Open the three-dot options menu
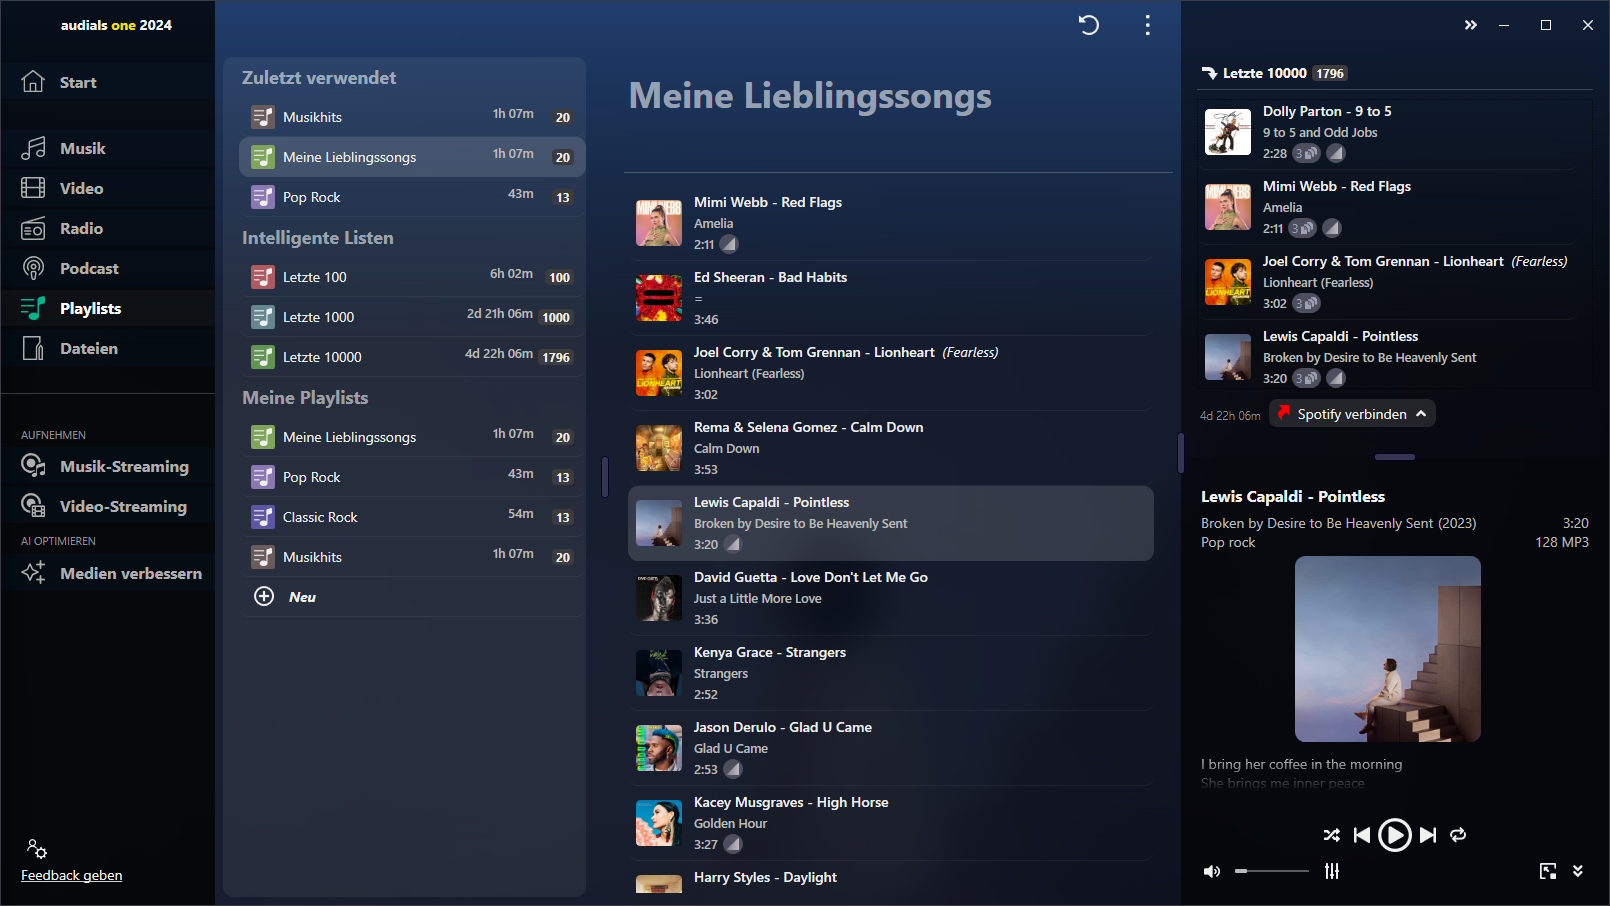1610x906 pixels. click(x=1147, y=25)
